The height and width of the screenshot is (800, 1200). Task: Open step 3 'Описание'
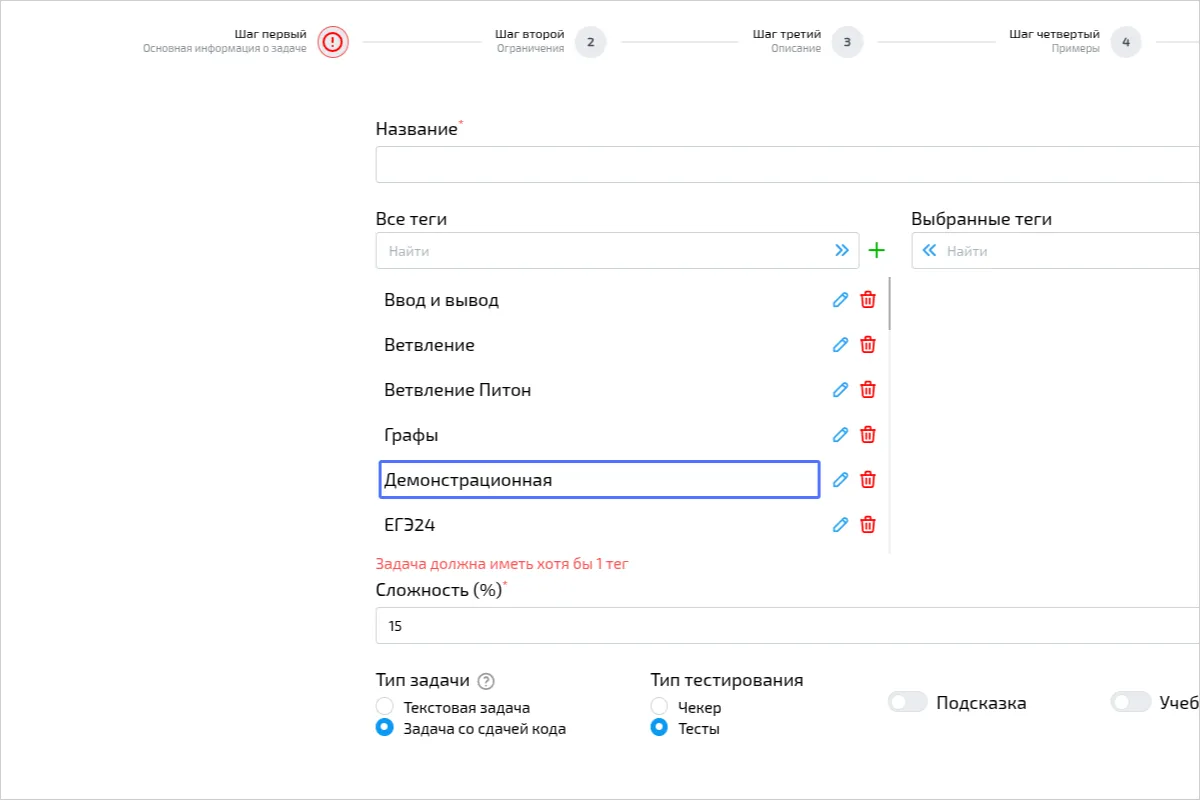pyautogui.click(x=847, y=42)
